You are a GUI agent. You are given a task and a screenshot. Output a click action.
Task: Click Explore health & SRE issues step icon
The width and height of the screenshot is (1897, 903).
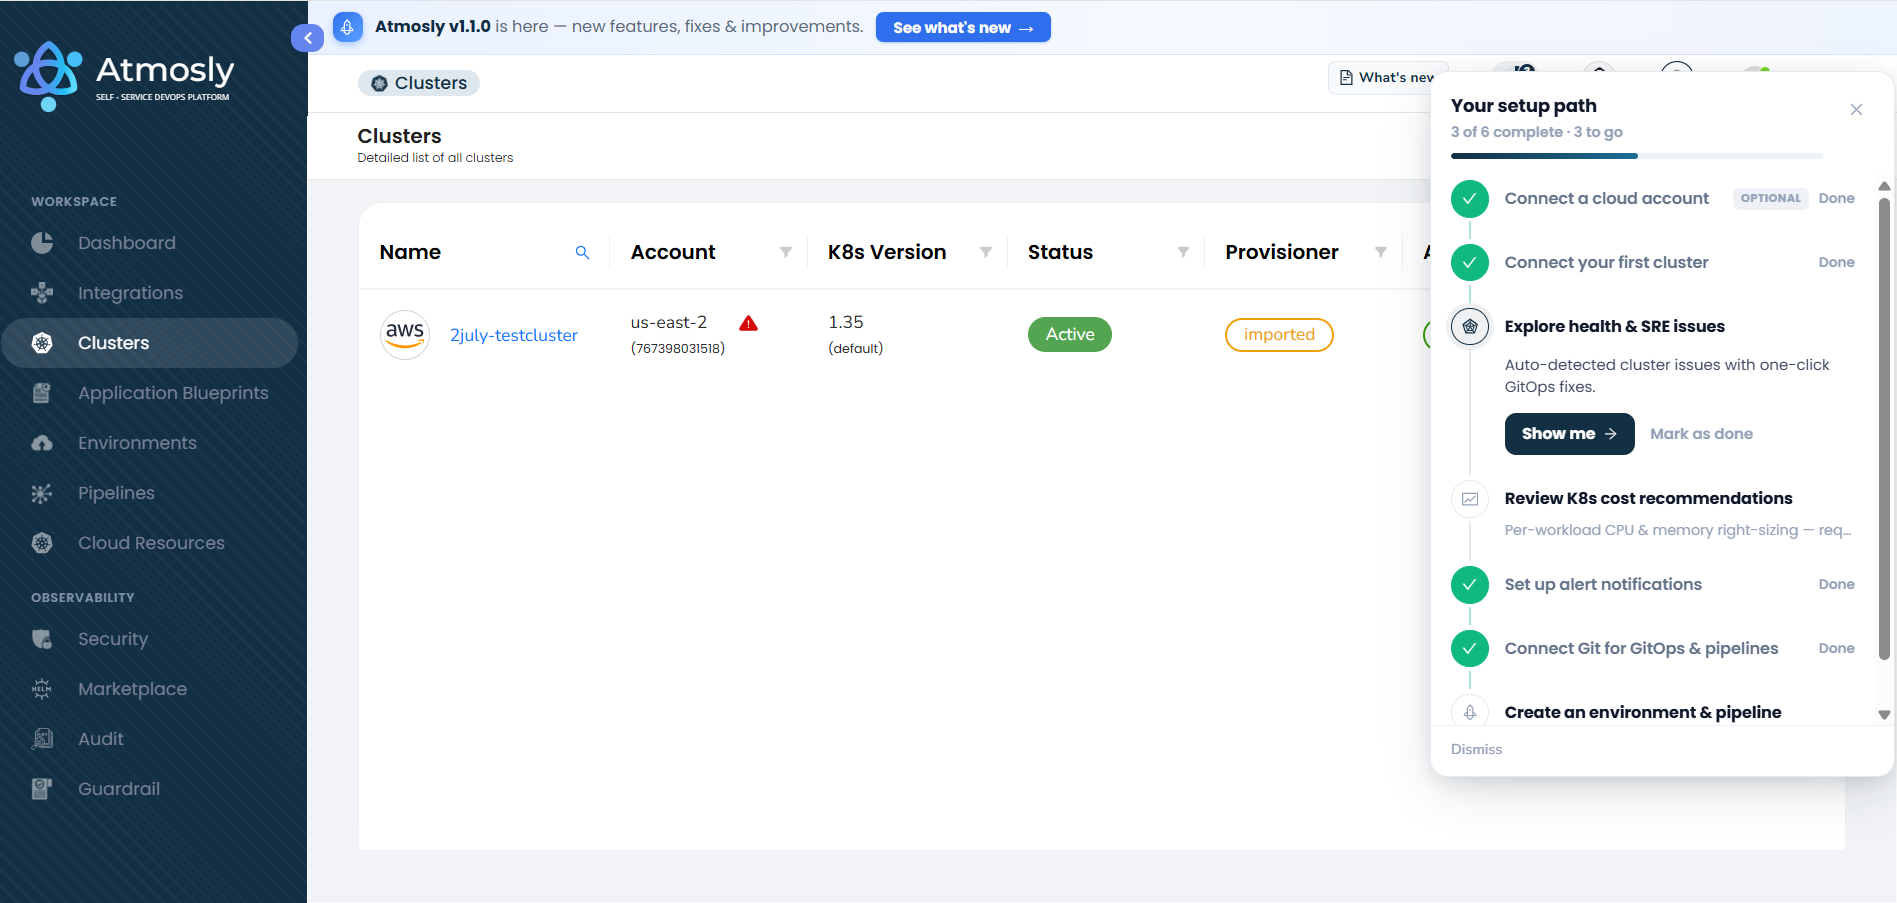point(1469,326)
